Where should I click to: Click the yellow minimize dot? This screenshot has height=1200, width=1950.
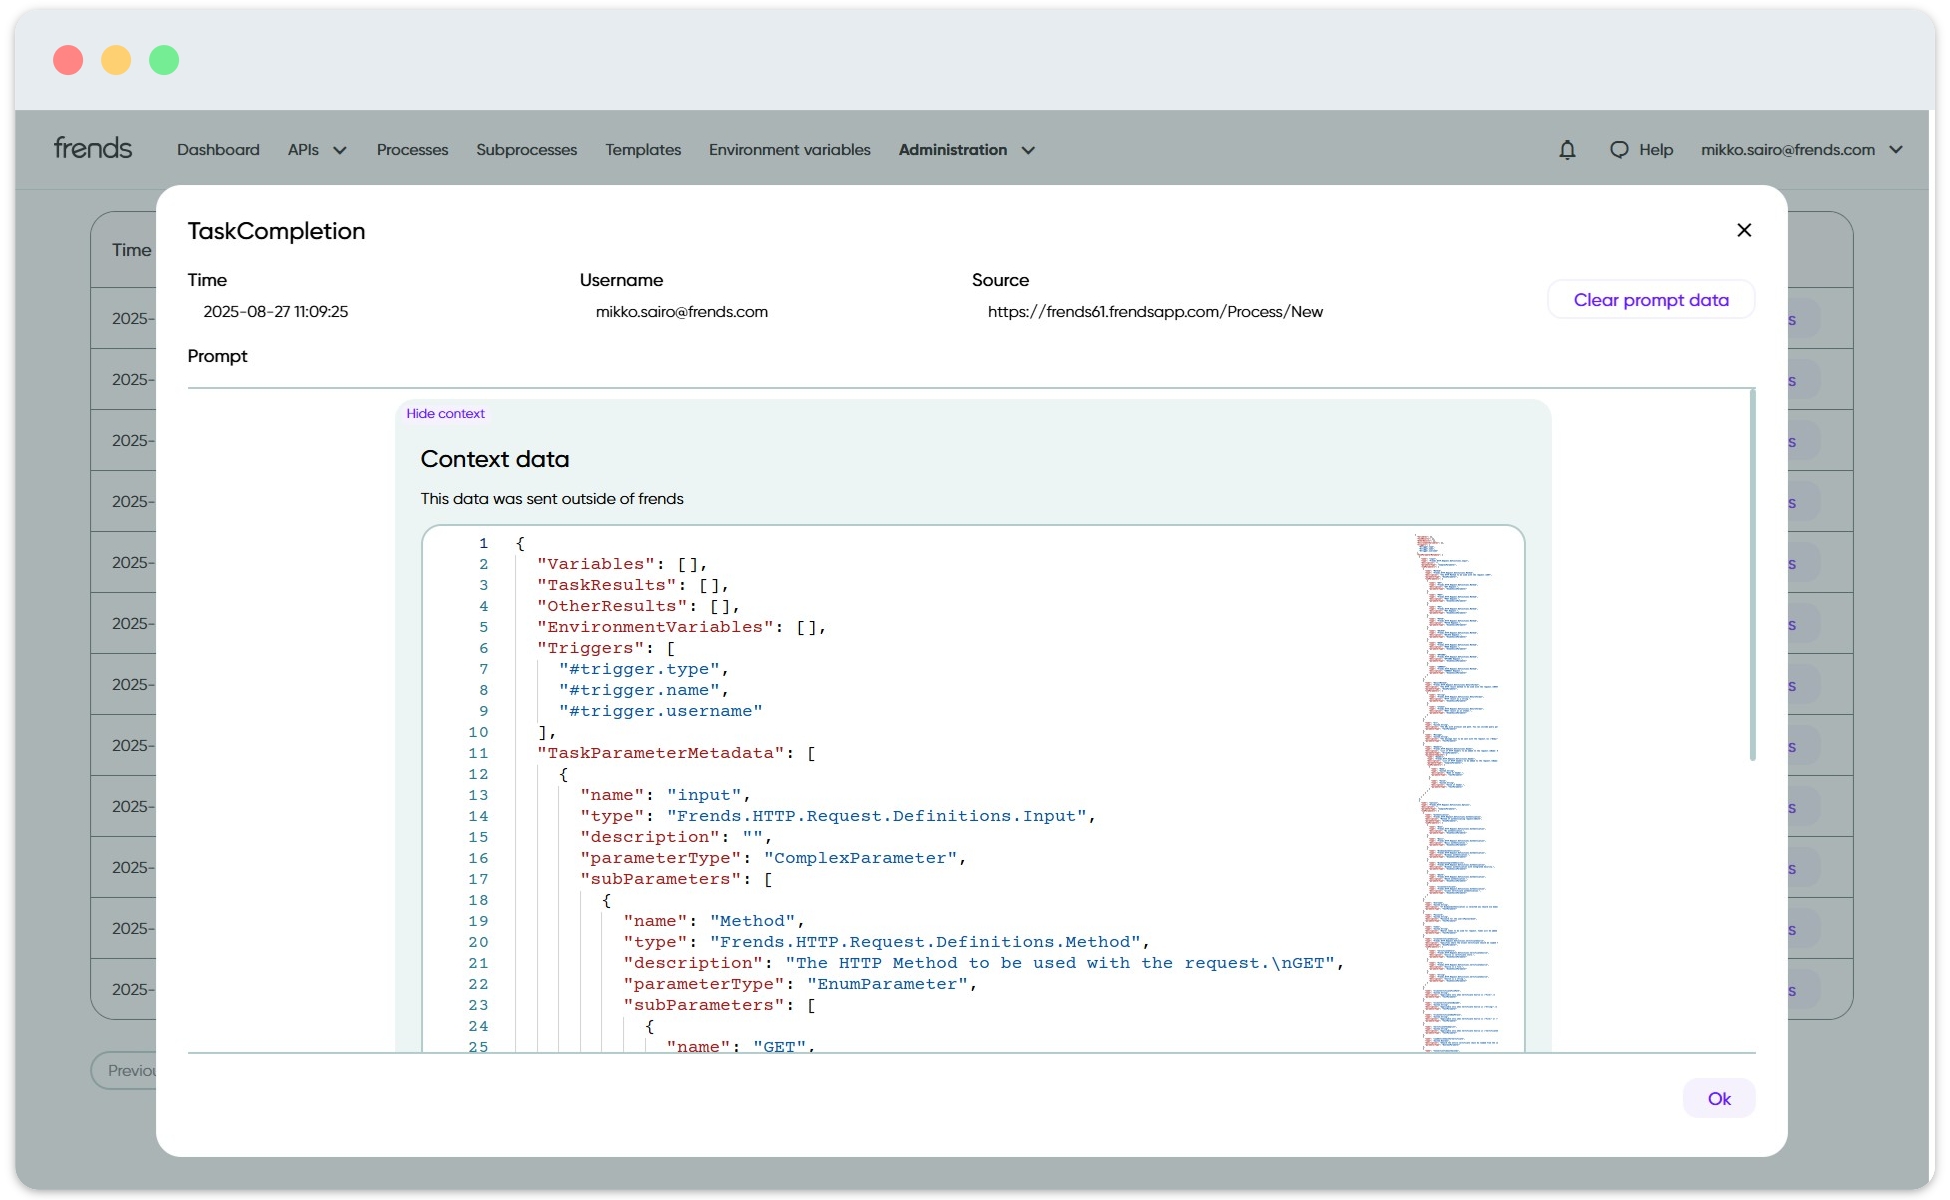[x=116, y=60]
